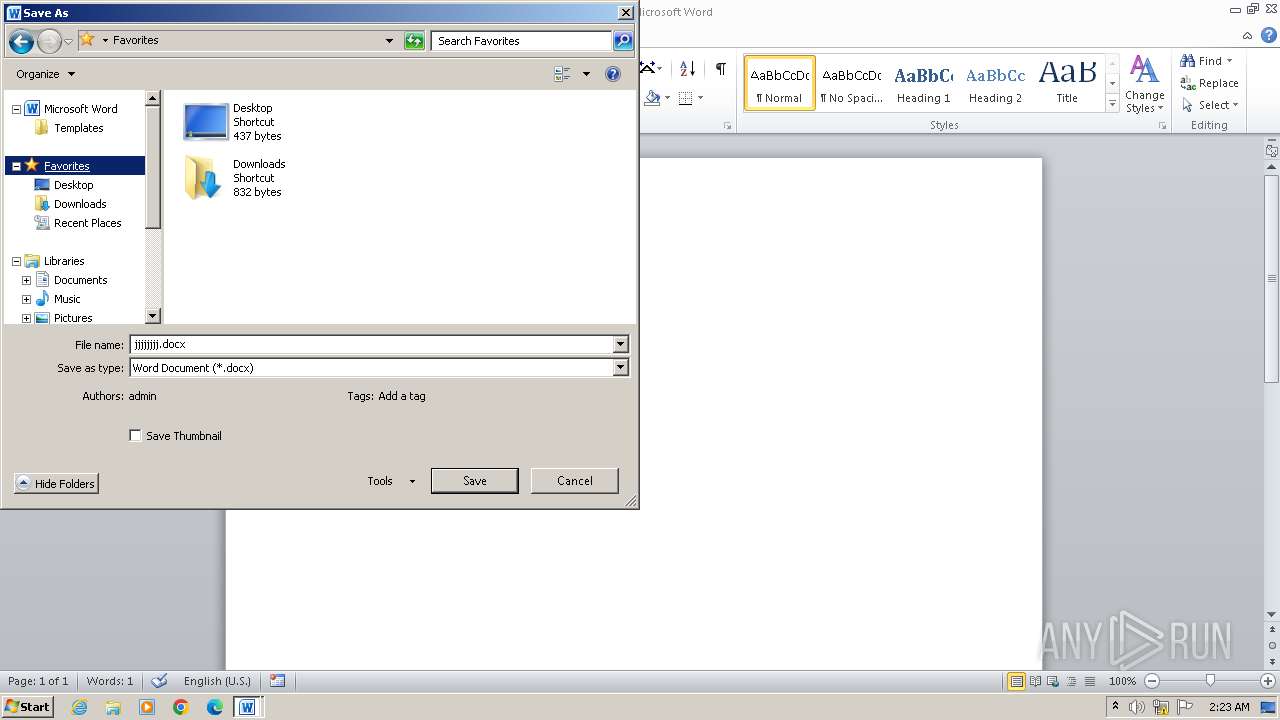Open the Organize dropdown menu
Image resolution: width=1280 pixels, height=720 pixels.
pos(45,74)
